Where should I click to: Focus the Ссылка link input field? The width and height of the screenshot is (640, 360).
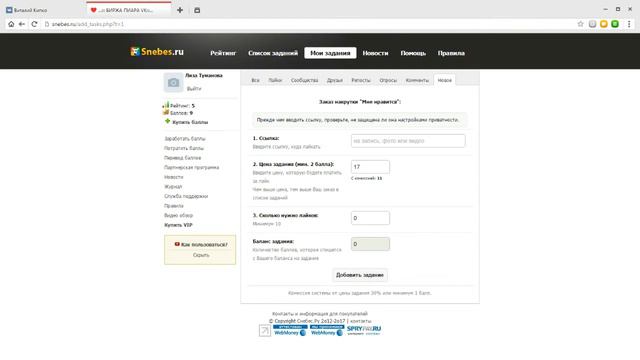click(x=408, y=141)
